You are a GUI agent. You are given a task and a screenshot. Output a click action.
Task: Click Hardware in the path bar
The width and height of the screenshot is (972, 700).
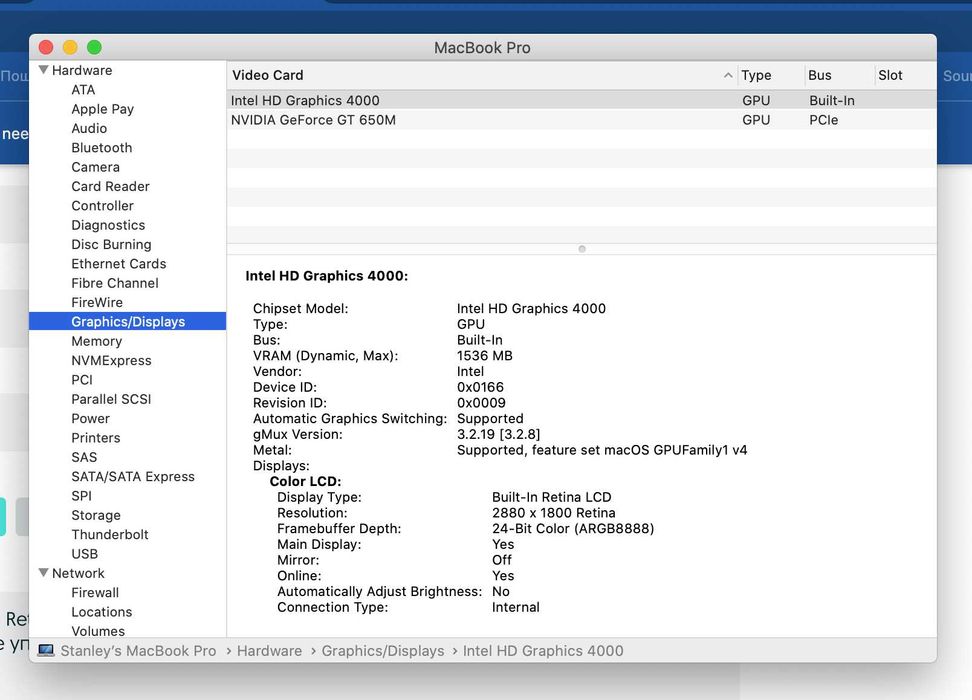tap(269, 650)
